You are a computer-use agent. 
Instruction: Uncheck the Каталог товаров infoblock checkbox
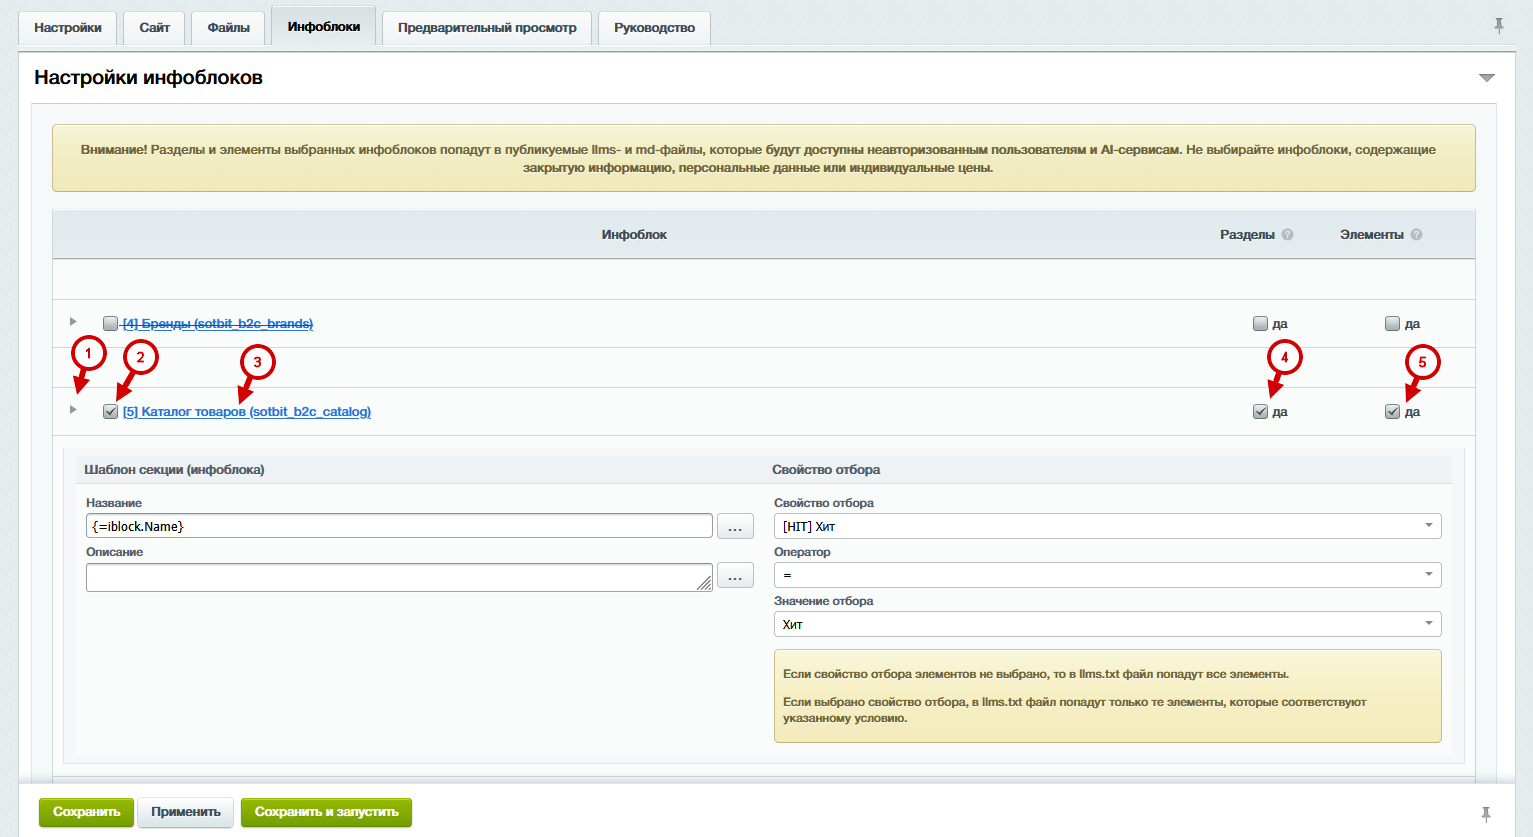tap(111, 412)
